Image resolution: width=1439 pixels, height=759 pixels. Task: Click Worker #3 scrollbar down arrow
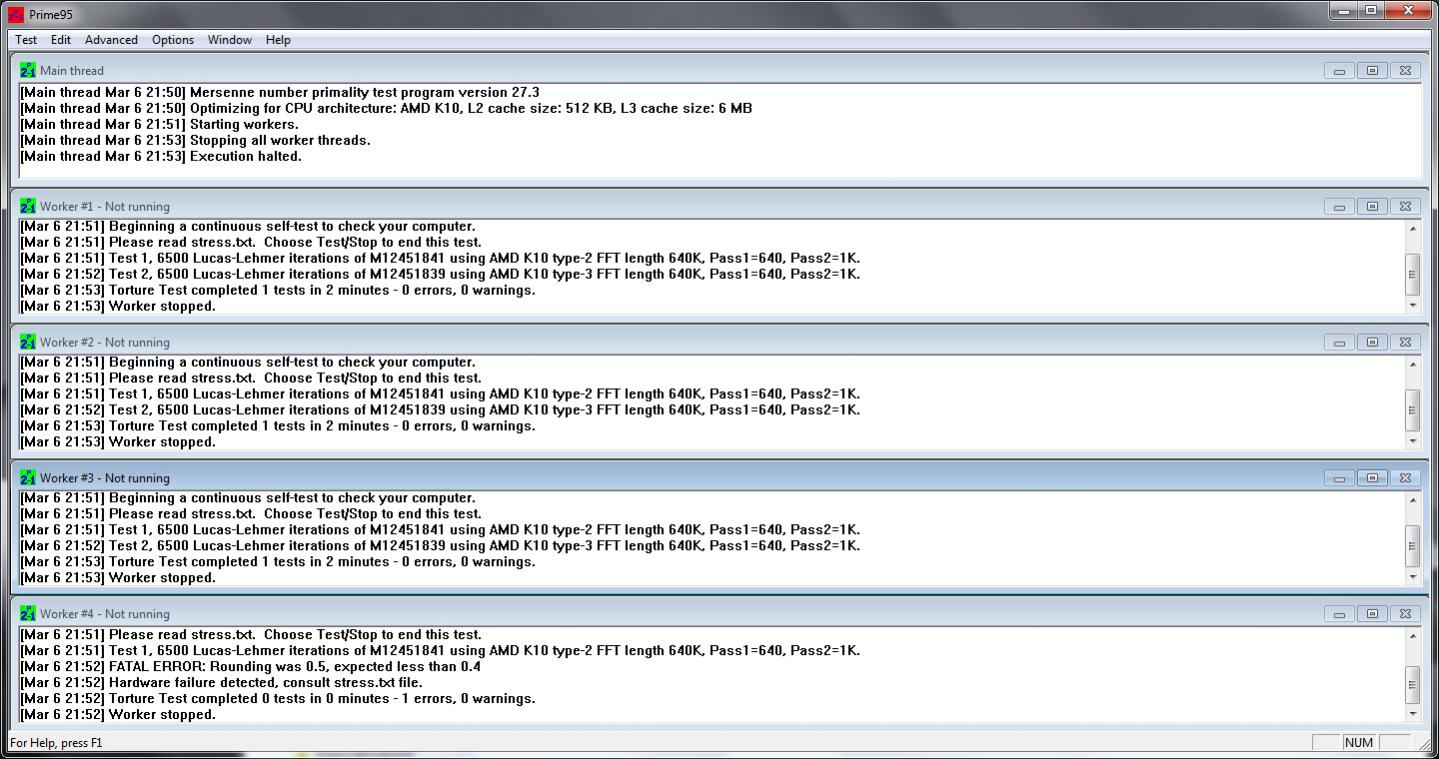pyautogui.click(x=1412, y=577)
